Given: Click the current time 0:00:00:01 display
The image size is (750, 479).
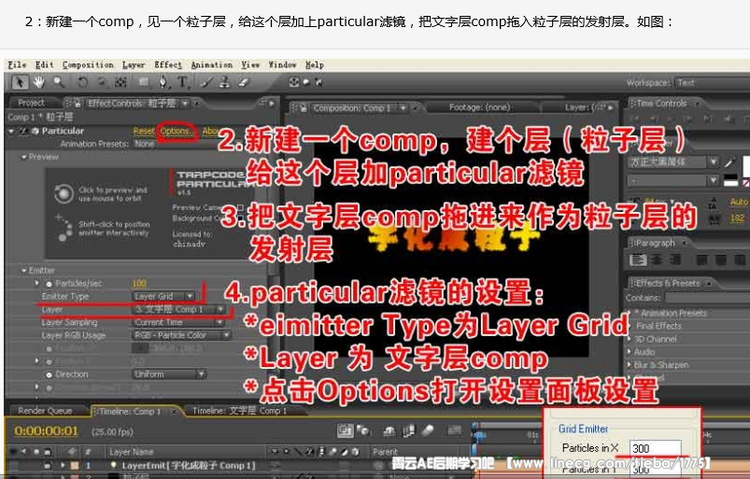Looking at the screenshot, I should 46,431.
